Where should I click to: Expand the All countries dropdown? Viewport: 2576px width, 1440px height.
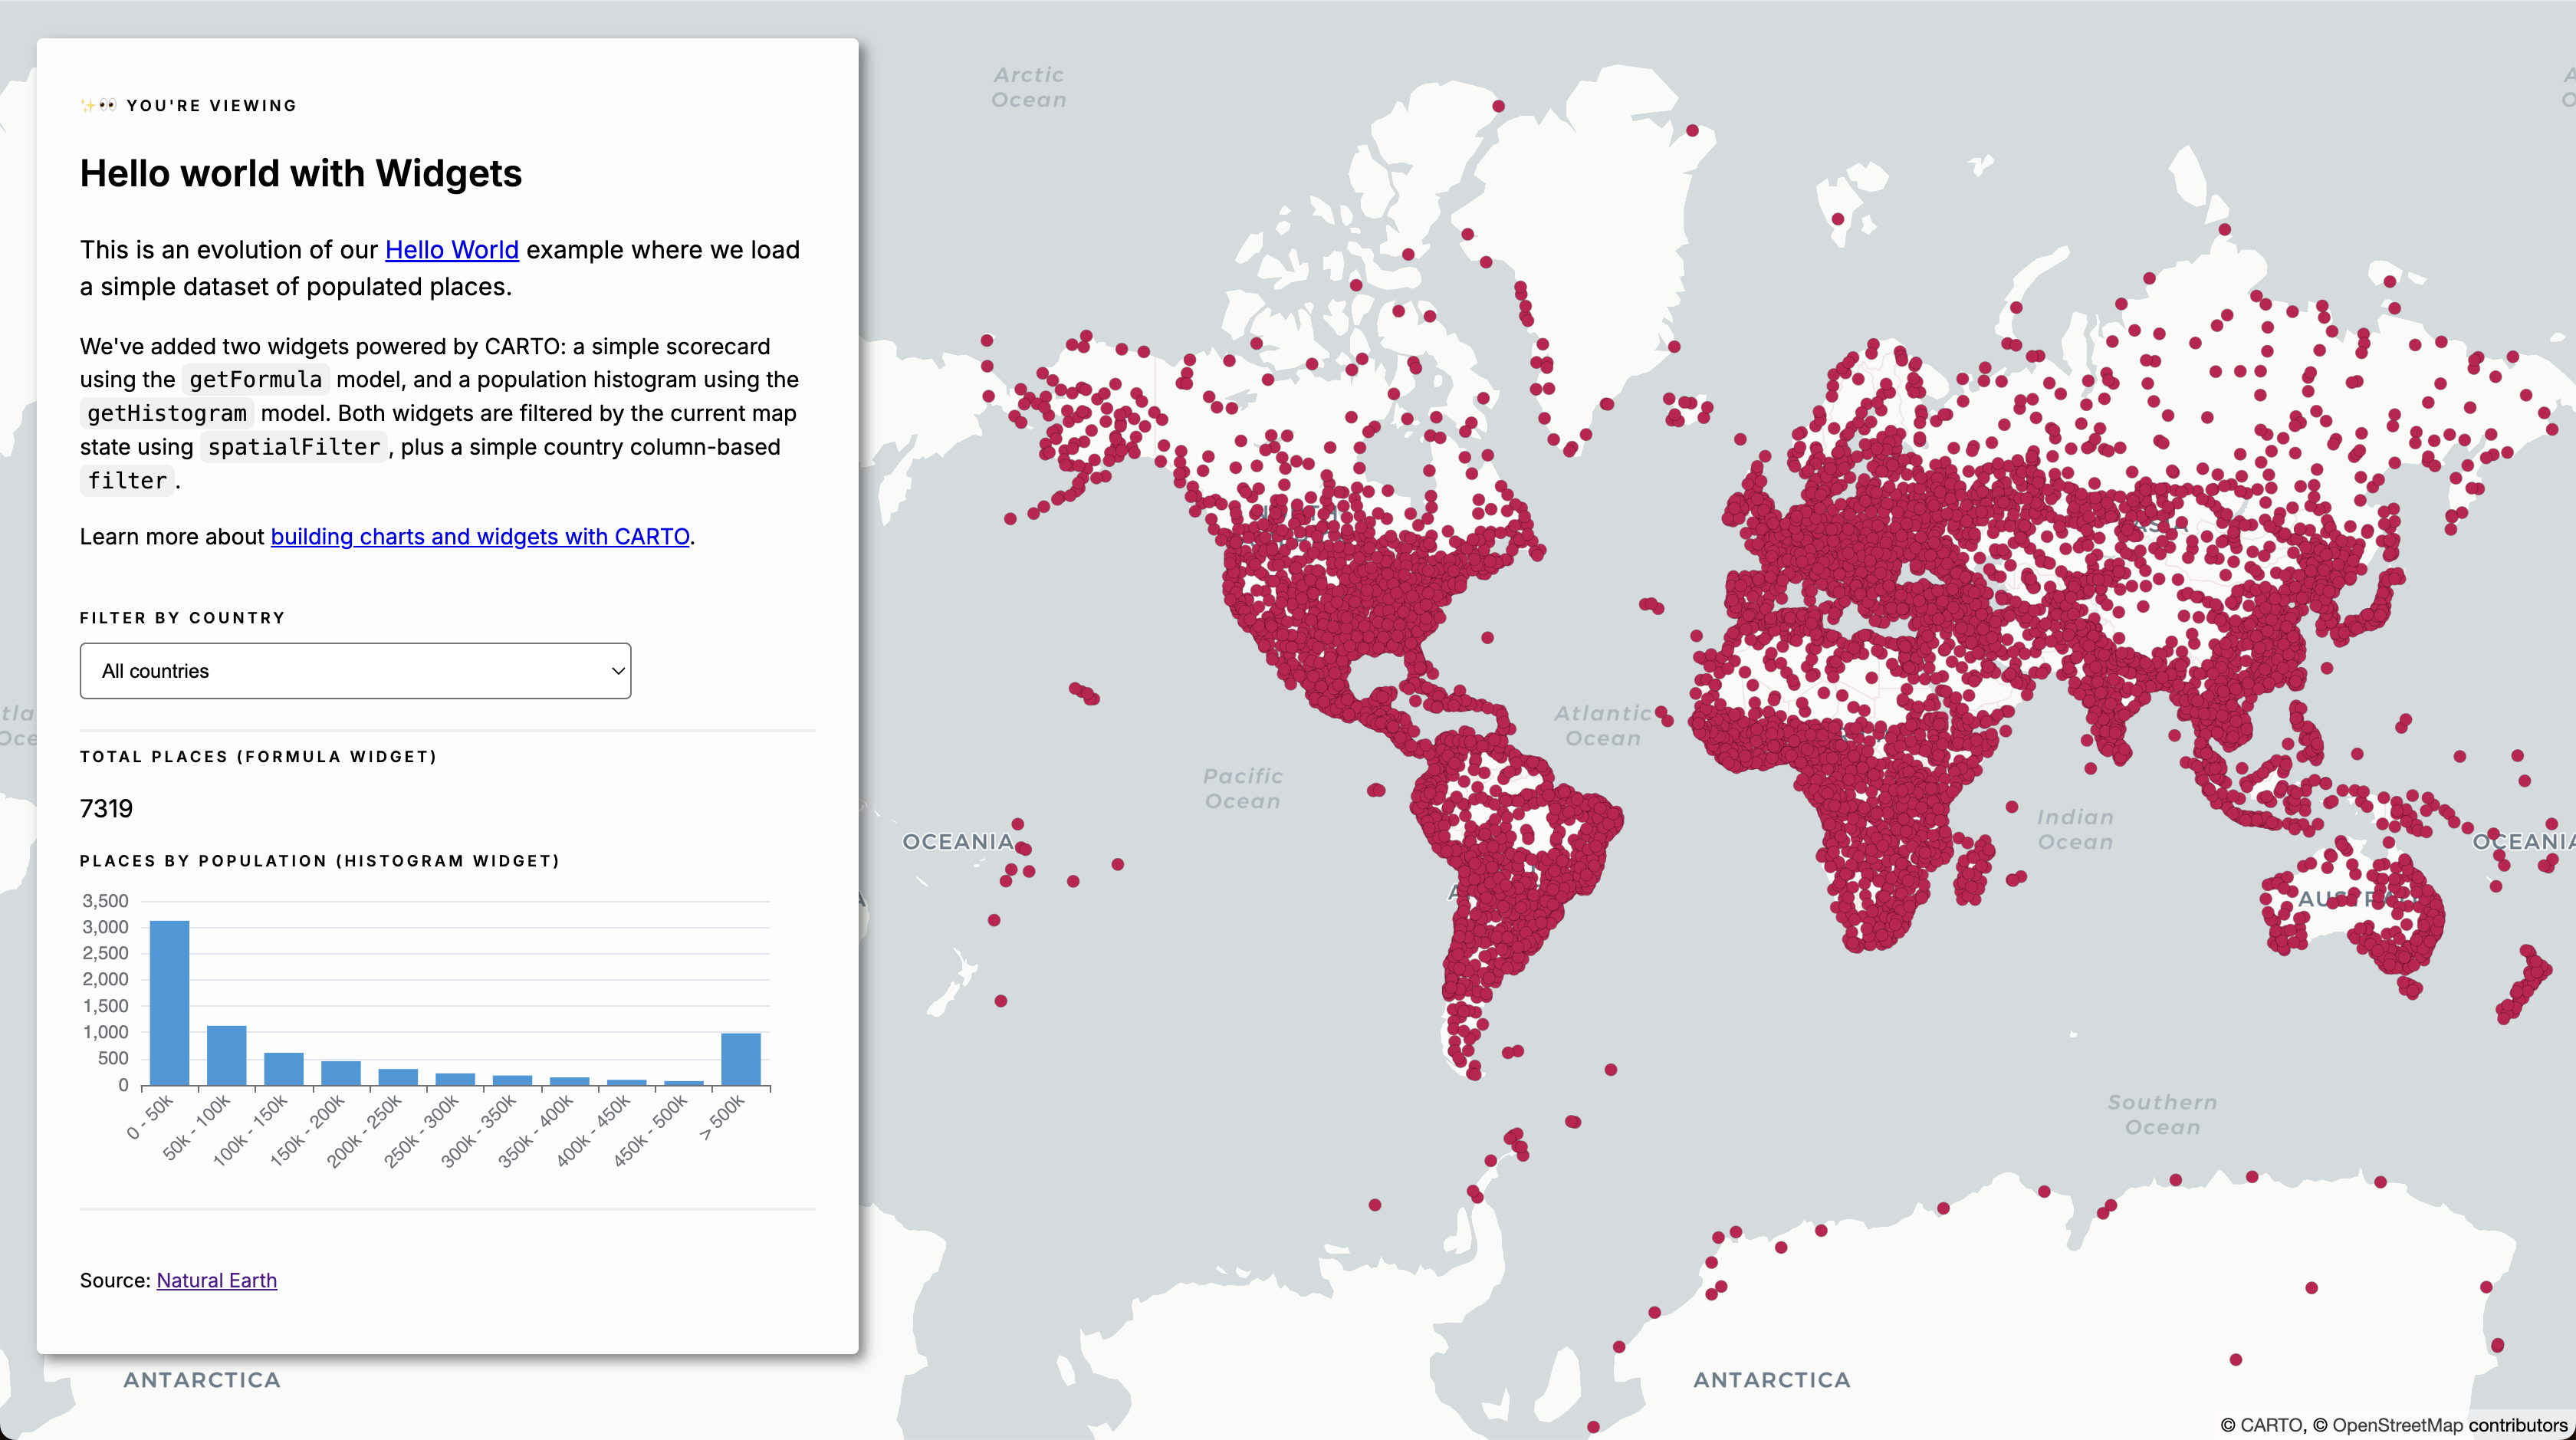coord(355,671)
